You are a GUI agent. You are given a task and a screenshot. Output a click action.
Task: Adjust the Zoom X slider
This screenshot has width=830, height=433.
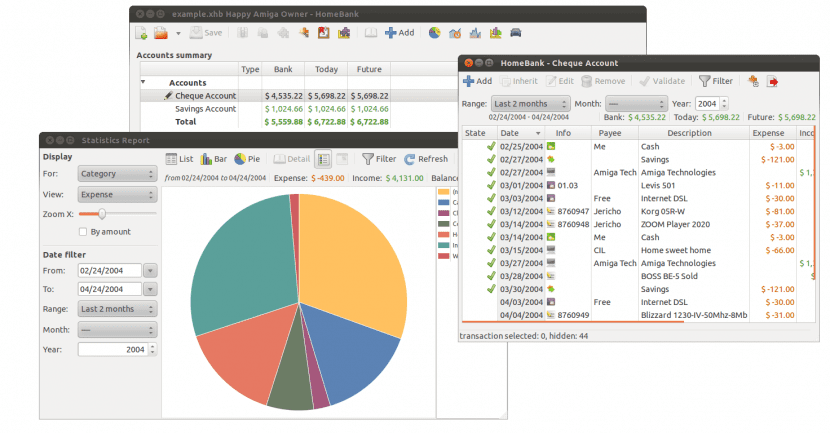tap(101, 214)
